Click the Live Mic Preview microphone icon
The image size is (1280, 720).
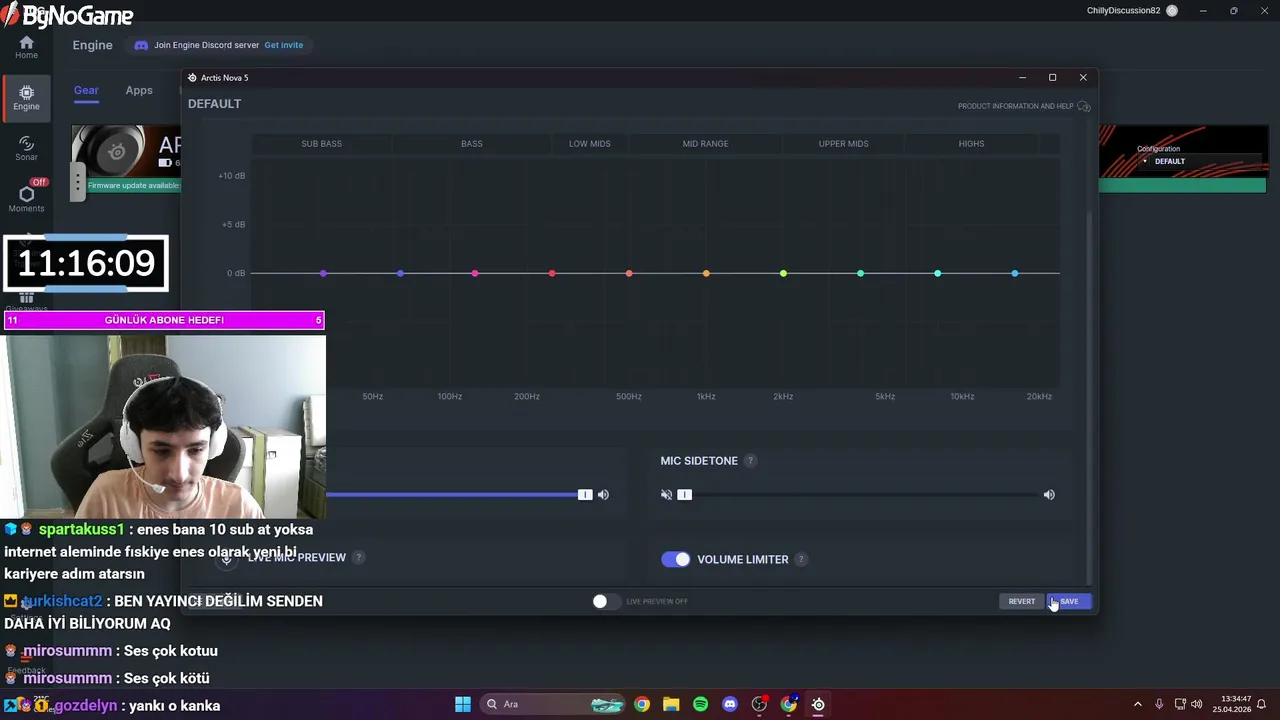click(x=227, y=558)
